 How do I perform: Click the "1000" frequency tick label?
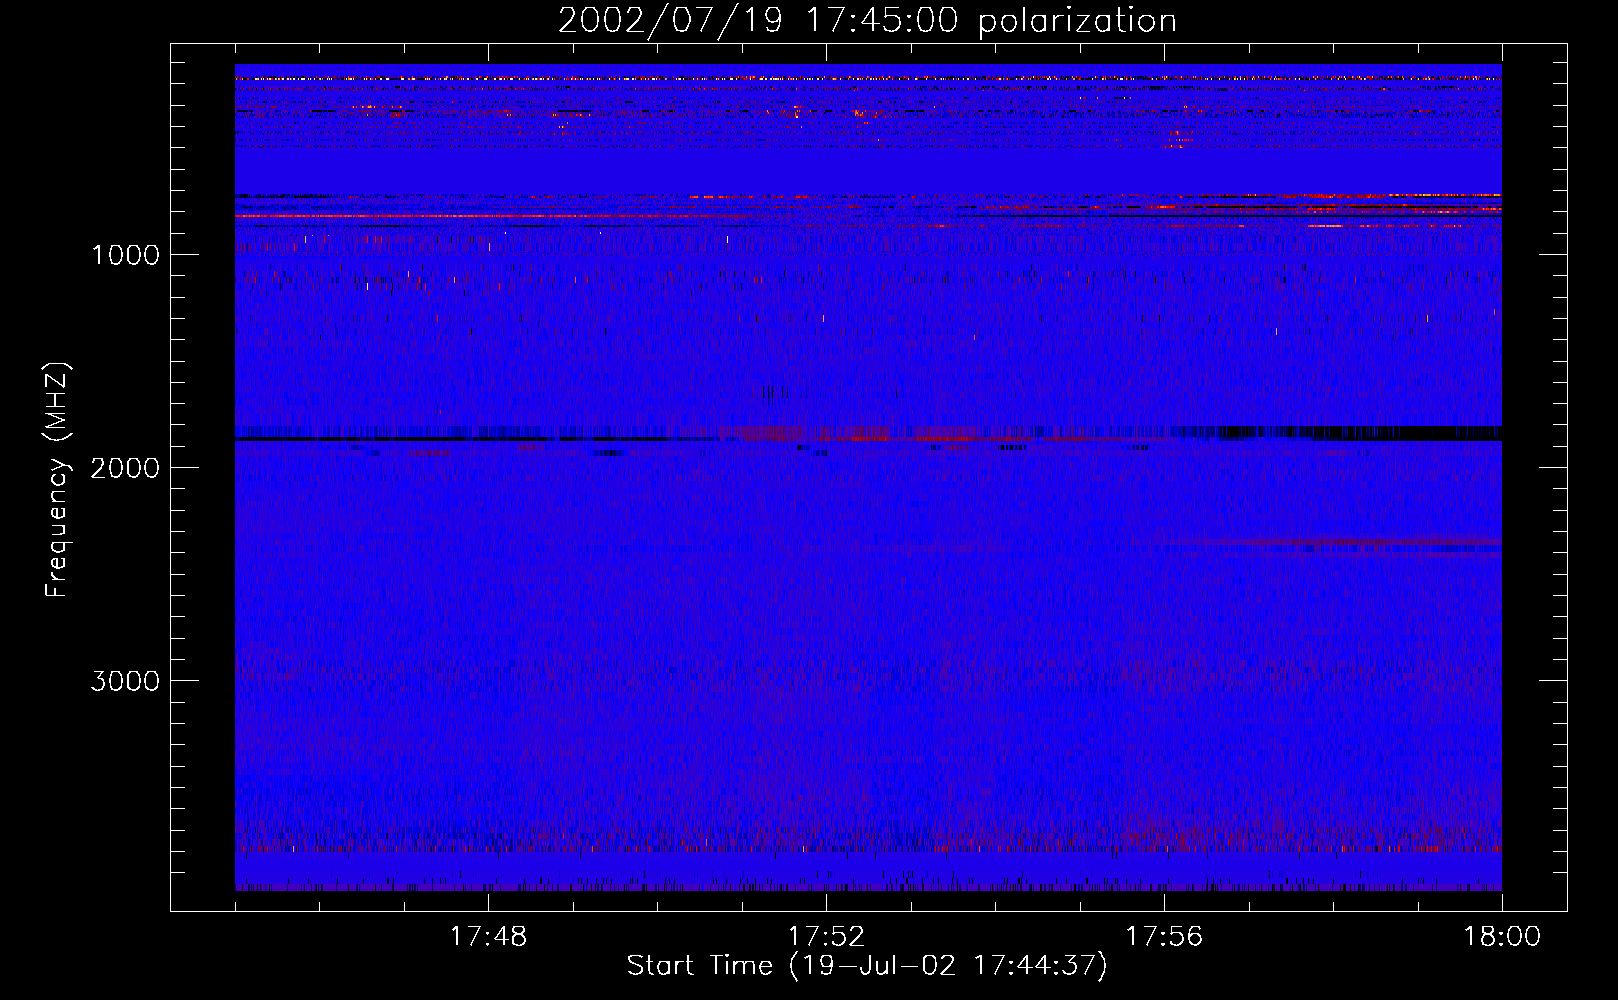pos(125,255)
